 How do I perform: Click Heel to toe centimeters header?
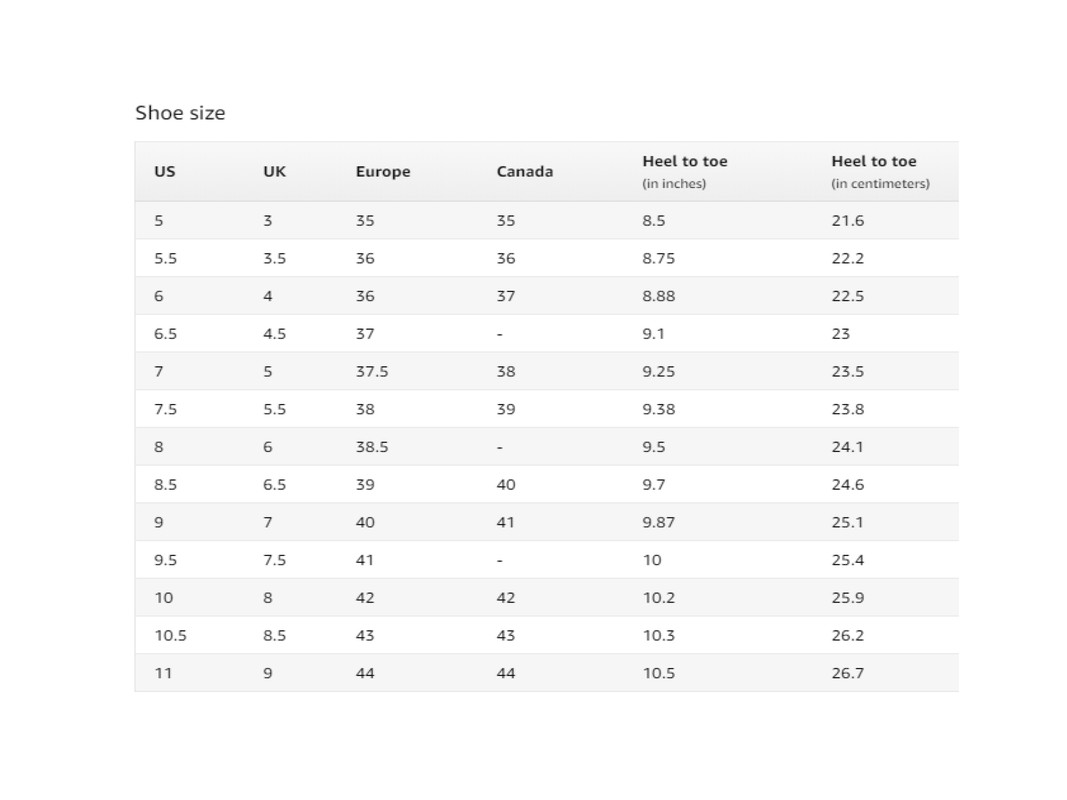pos(880,171)
